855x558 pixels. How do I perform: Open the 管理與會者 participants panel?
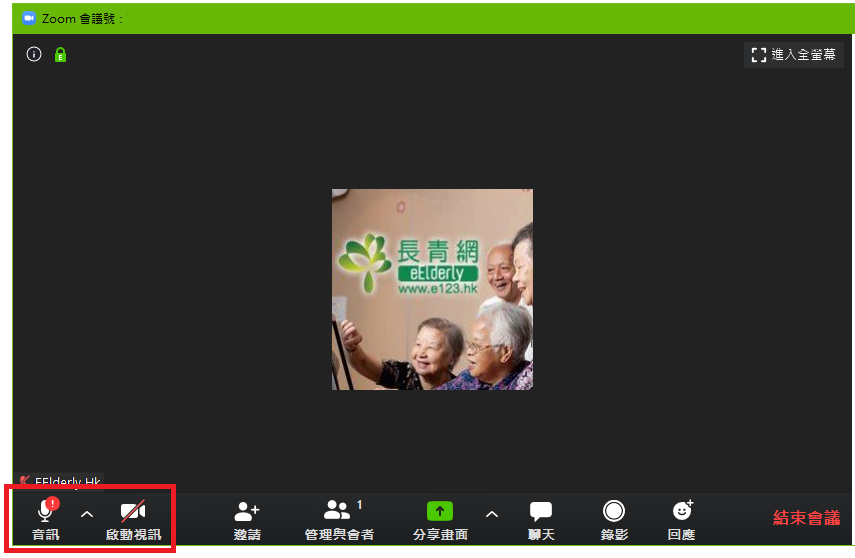pyautogui.click(x=338, y=511)
